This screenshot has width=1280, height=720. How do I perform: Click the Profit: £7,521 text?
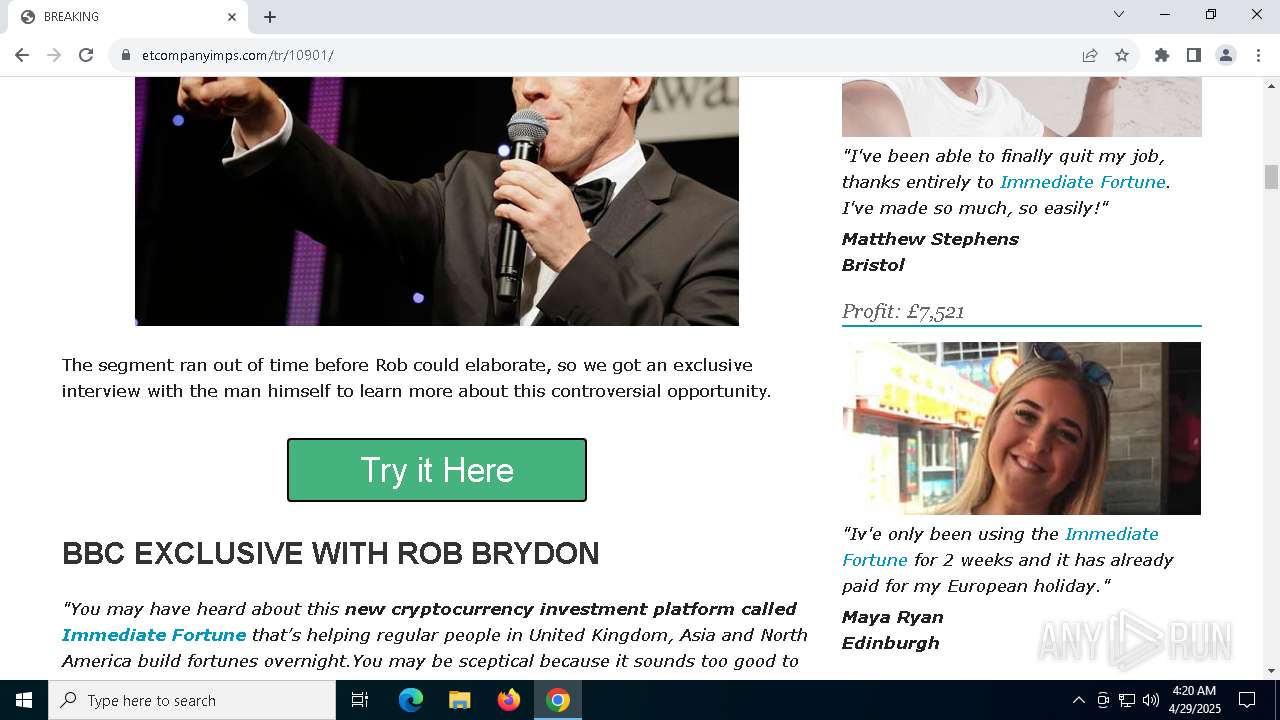[x=903, y=311]
